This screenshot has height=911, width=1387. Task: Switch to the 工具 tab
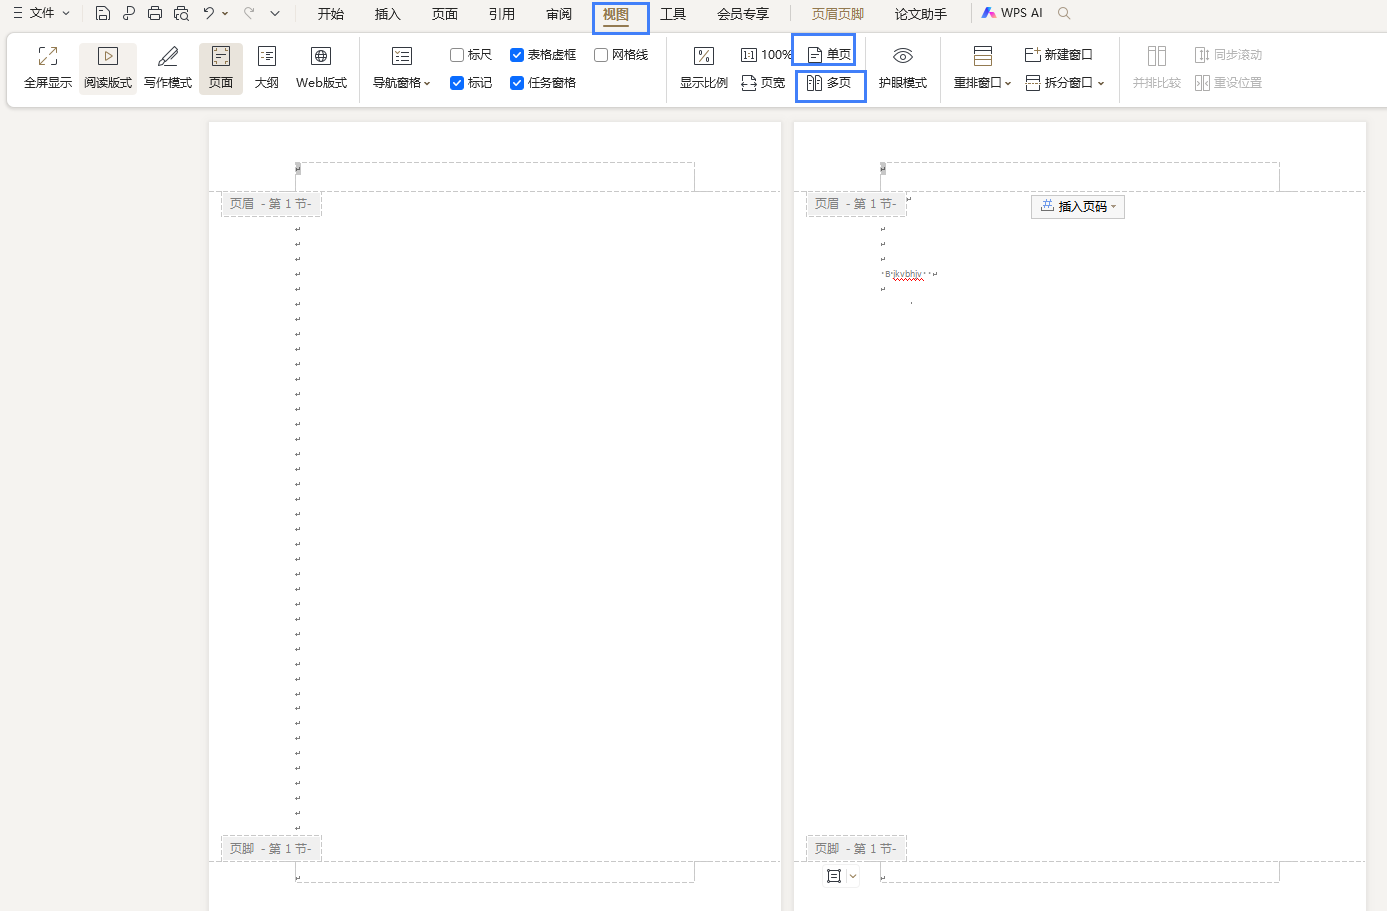pos(673,14)
